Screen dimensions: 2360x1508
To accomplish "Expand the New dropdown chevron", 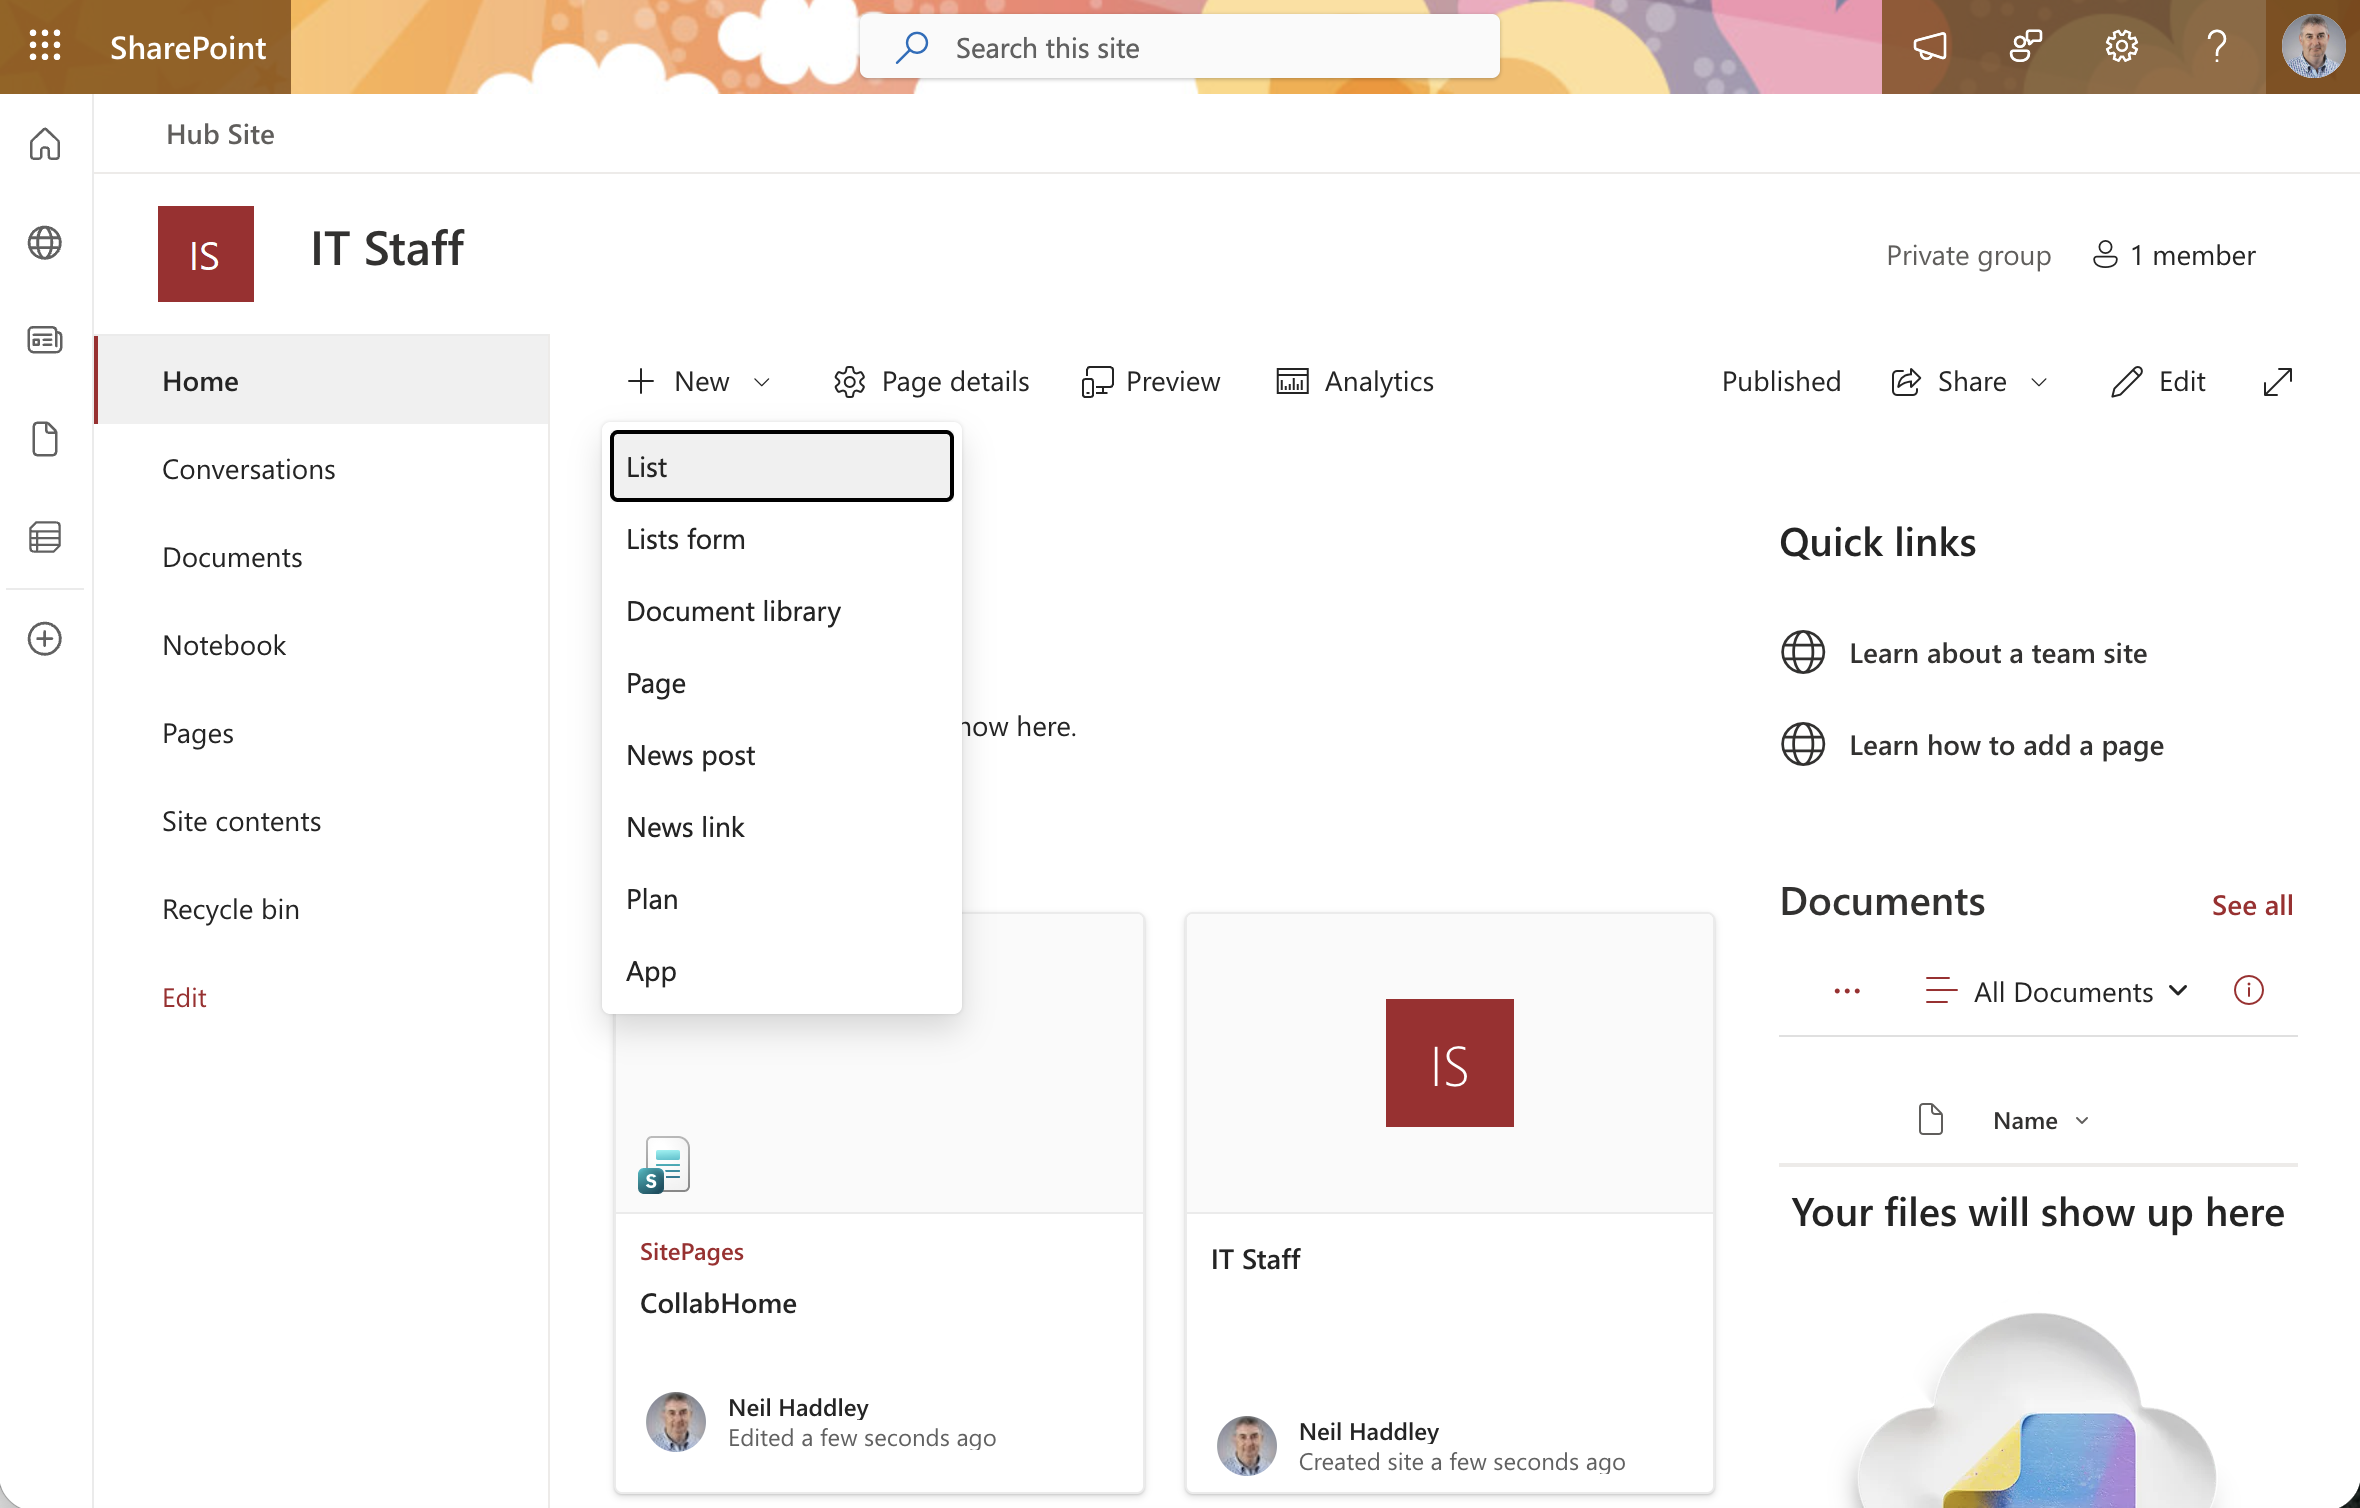I will click(762, 382).
